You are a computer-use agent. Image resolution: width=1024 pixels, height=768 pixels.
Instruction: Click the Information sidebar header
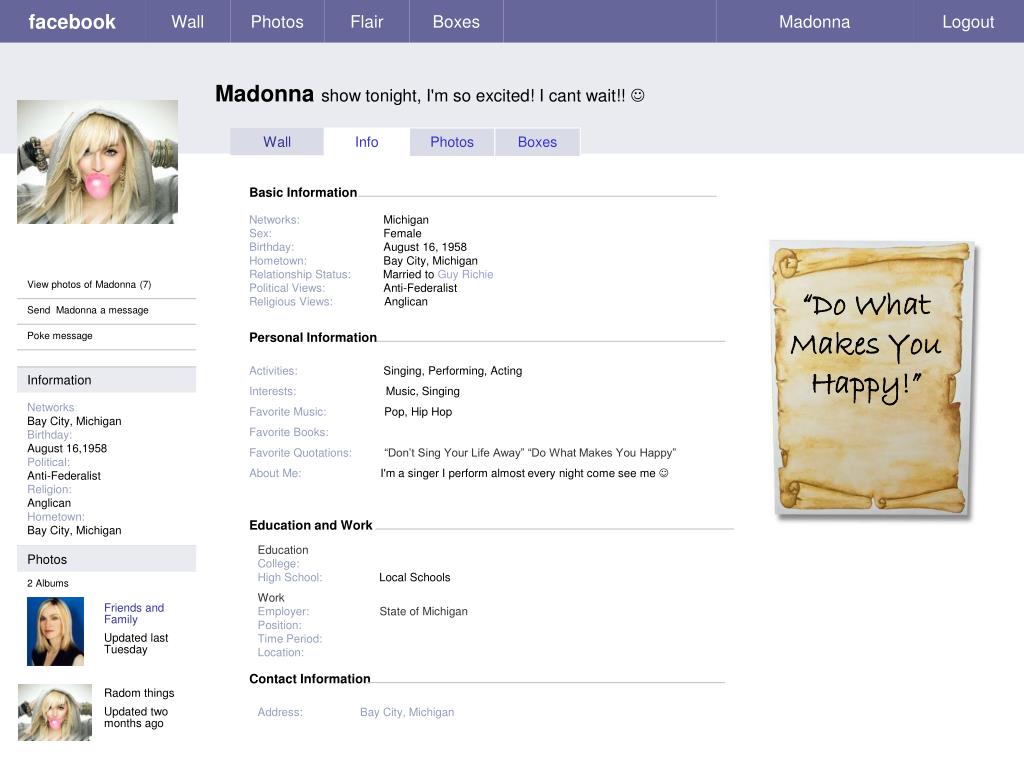[x=106, y=379]
